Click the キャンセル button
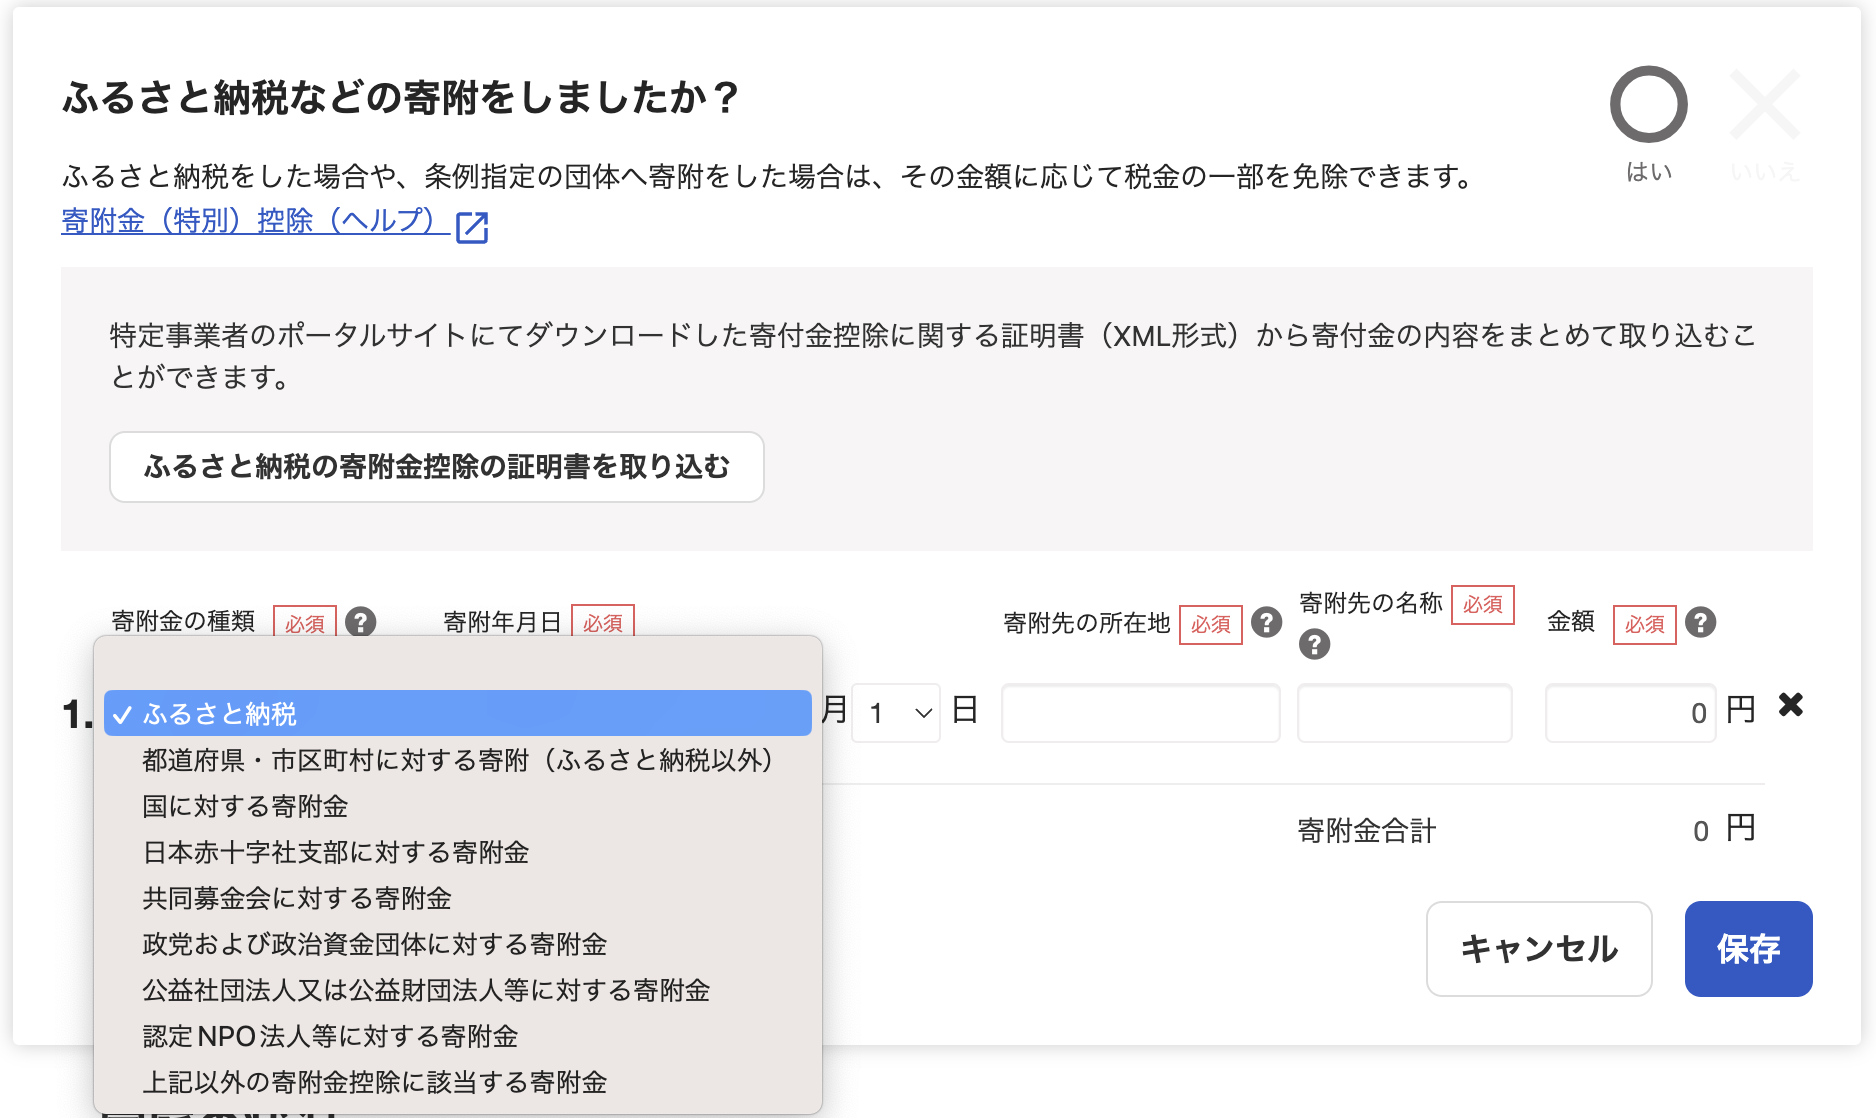 [x=1538, y=949]
